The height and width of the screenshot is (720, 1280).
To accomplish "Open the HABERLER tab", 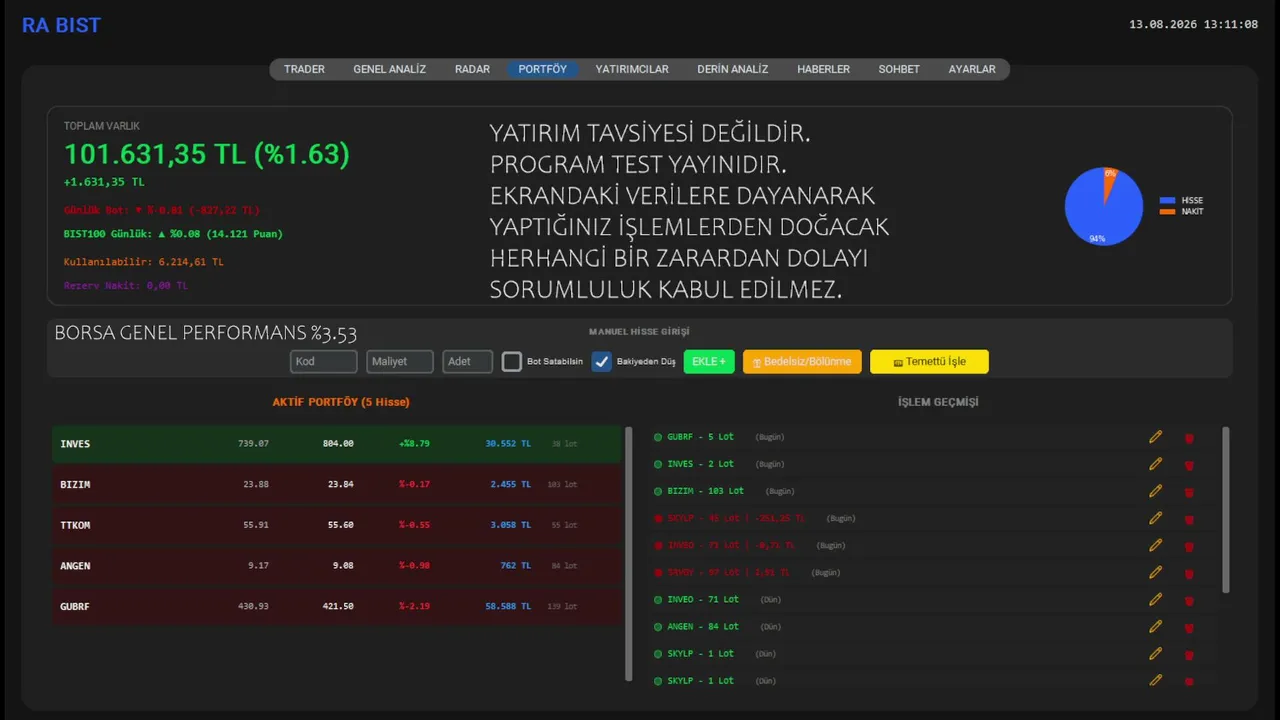I will click(x=823, y=69).
